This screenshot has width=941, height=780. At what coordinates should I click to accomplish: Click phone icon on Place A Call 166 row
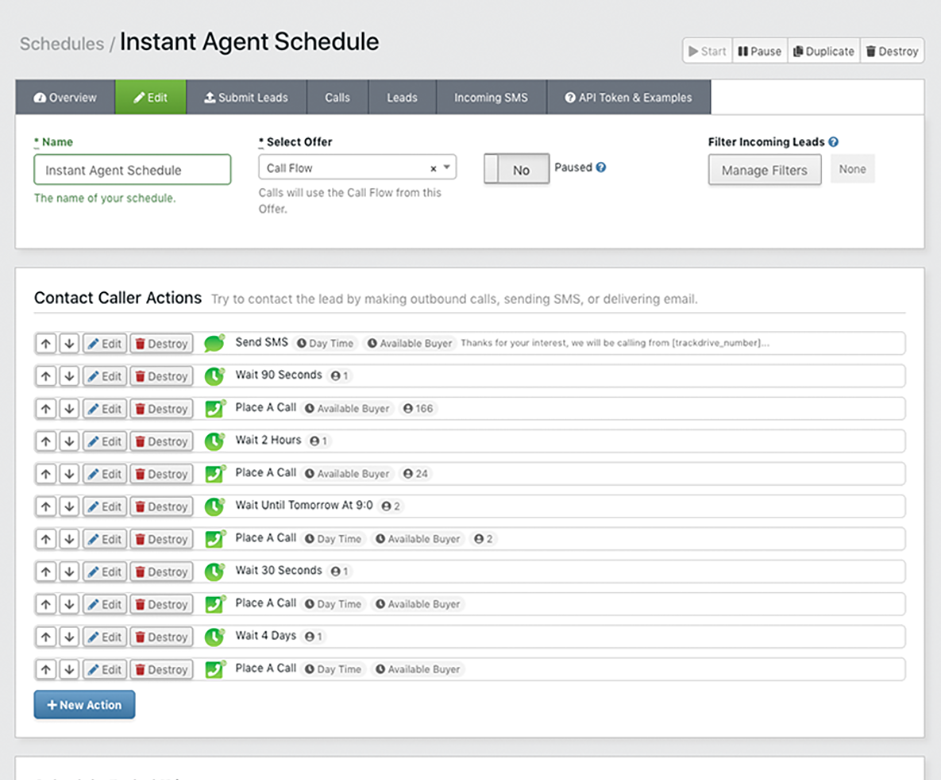point(215,409)
